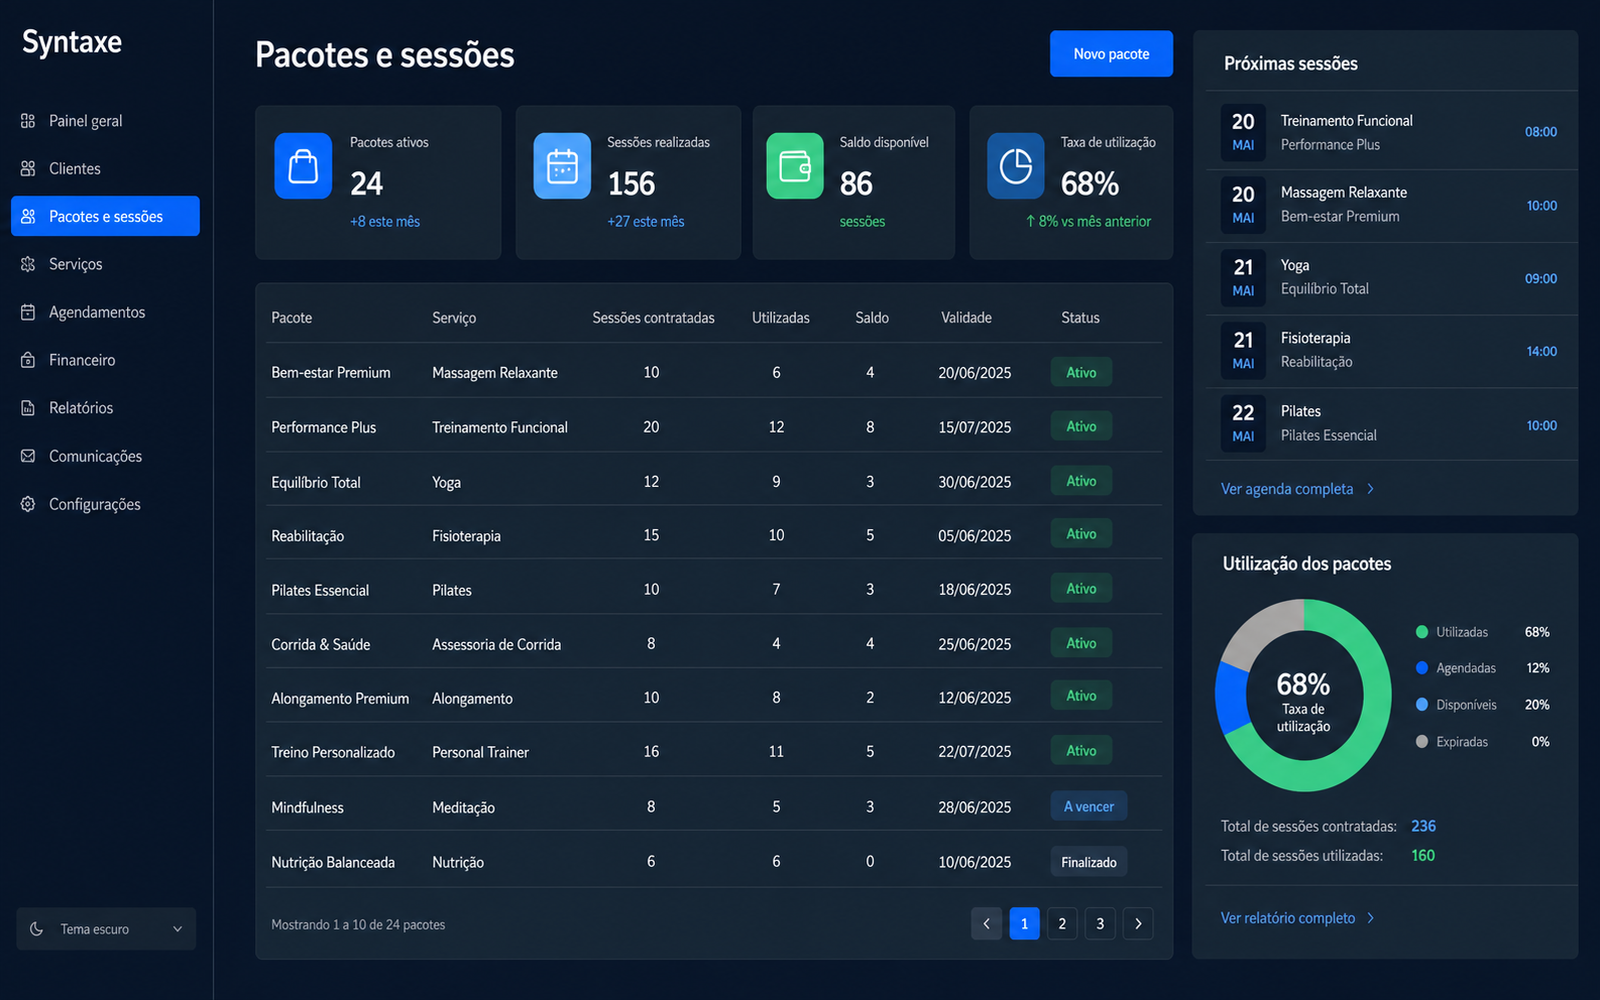Click the Relatórios document icon
This screenshot has width=1600, height=1000.
tap(28, 408)
